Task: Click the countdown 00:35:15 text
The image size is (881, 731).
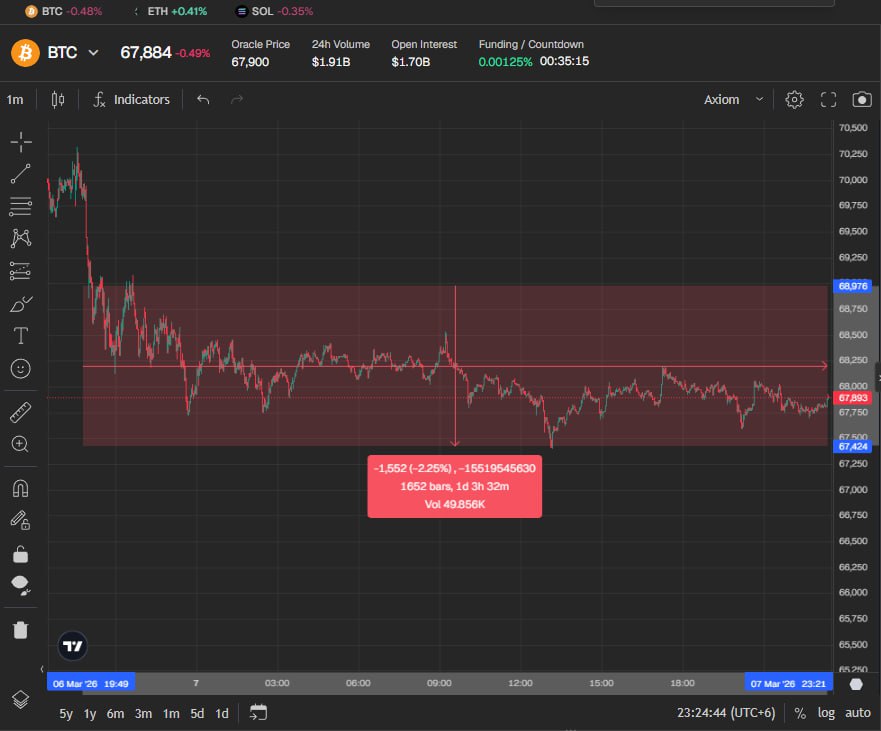Action: pos(564,61)
